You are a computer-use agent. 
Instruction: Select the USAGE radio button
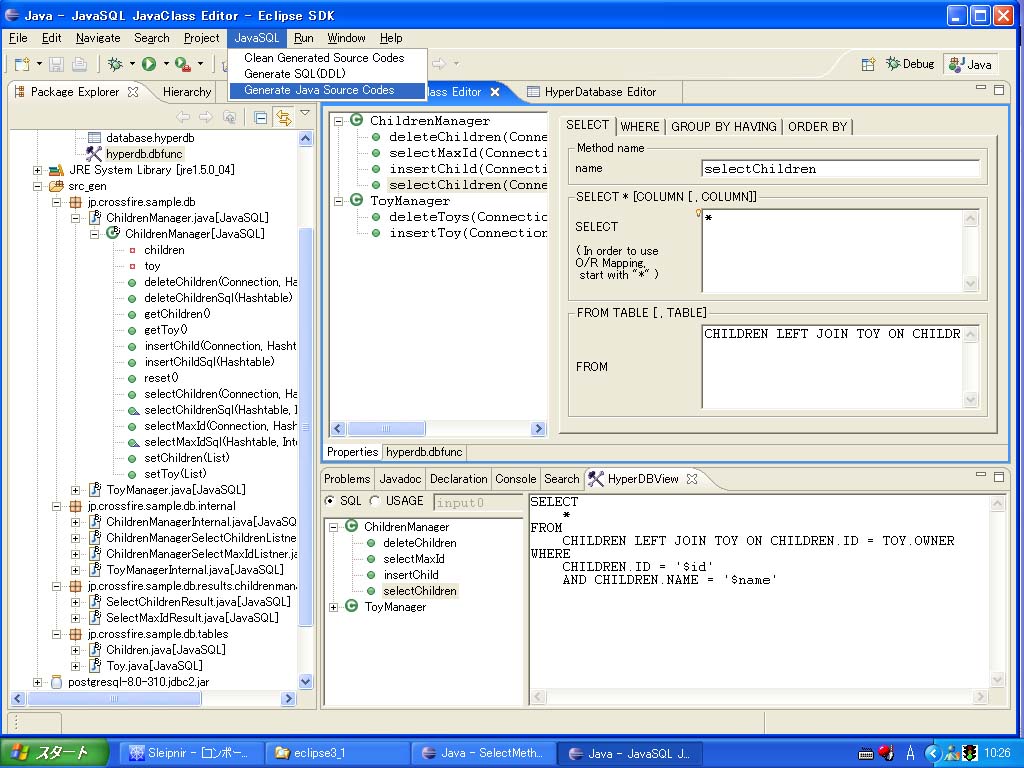coord(376,501)
